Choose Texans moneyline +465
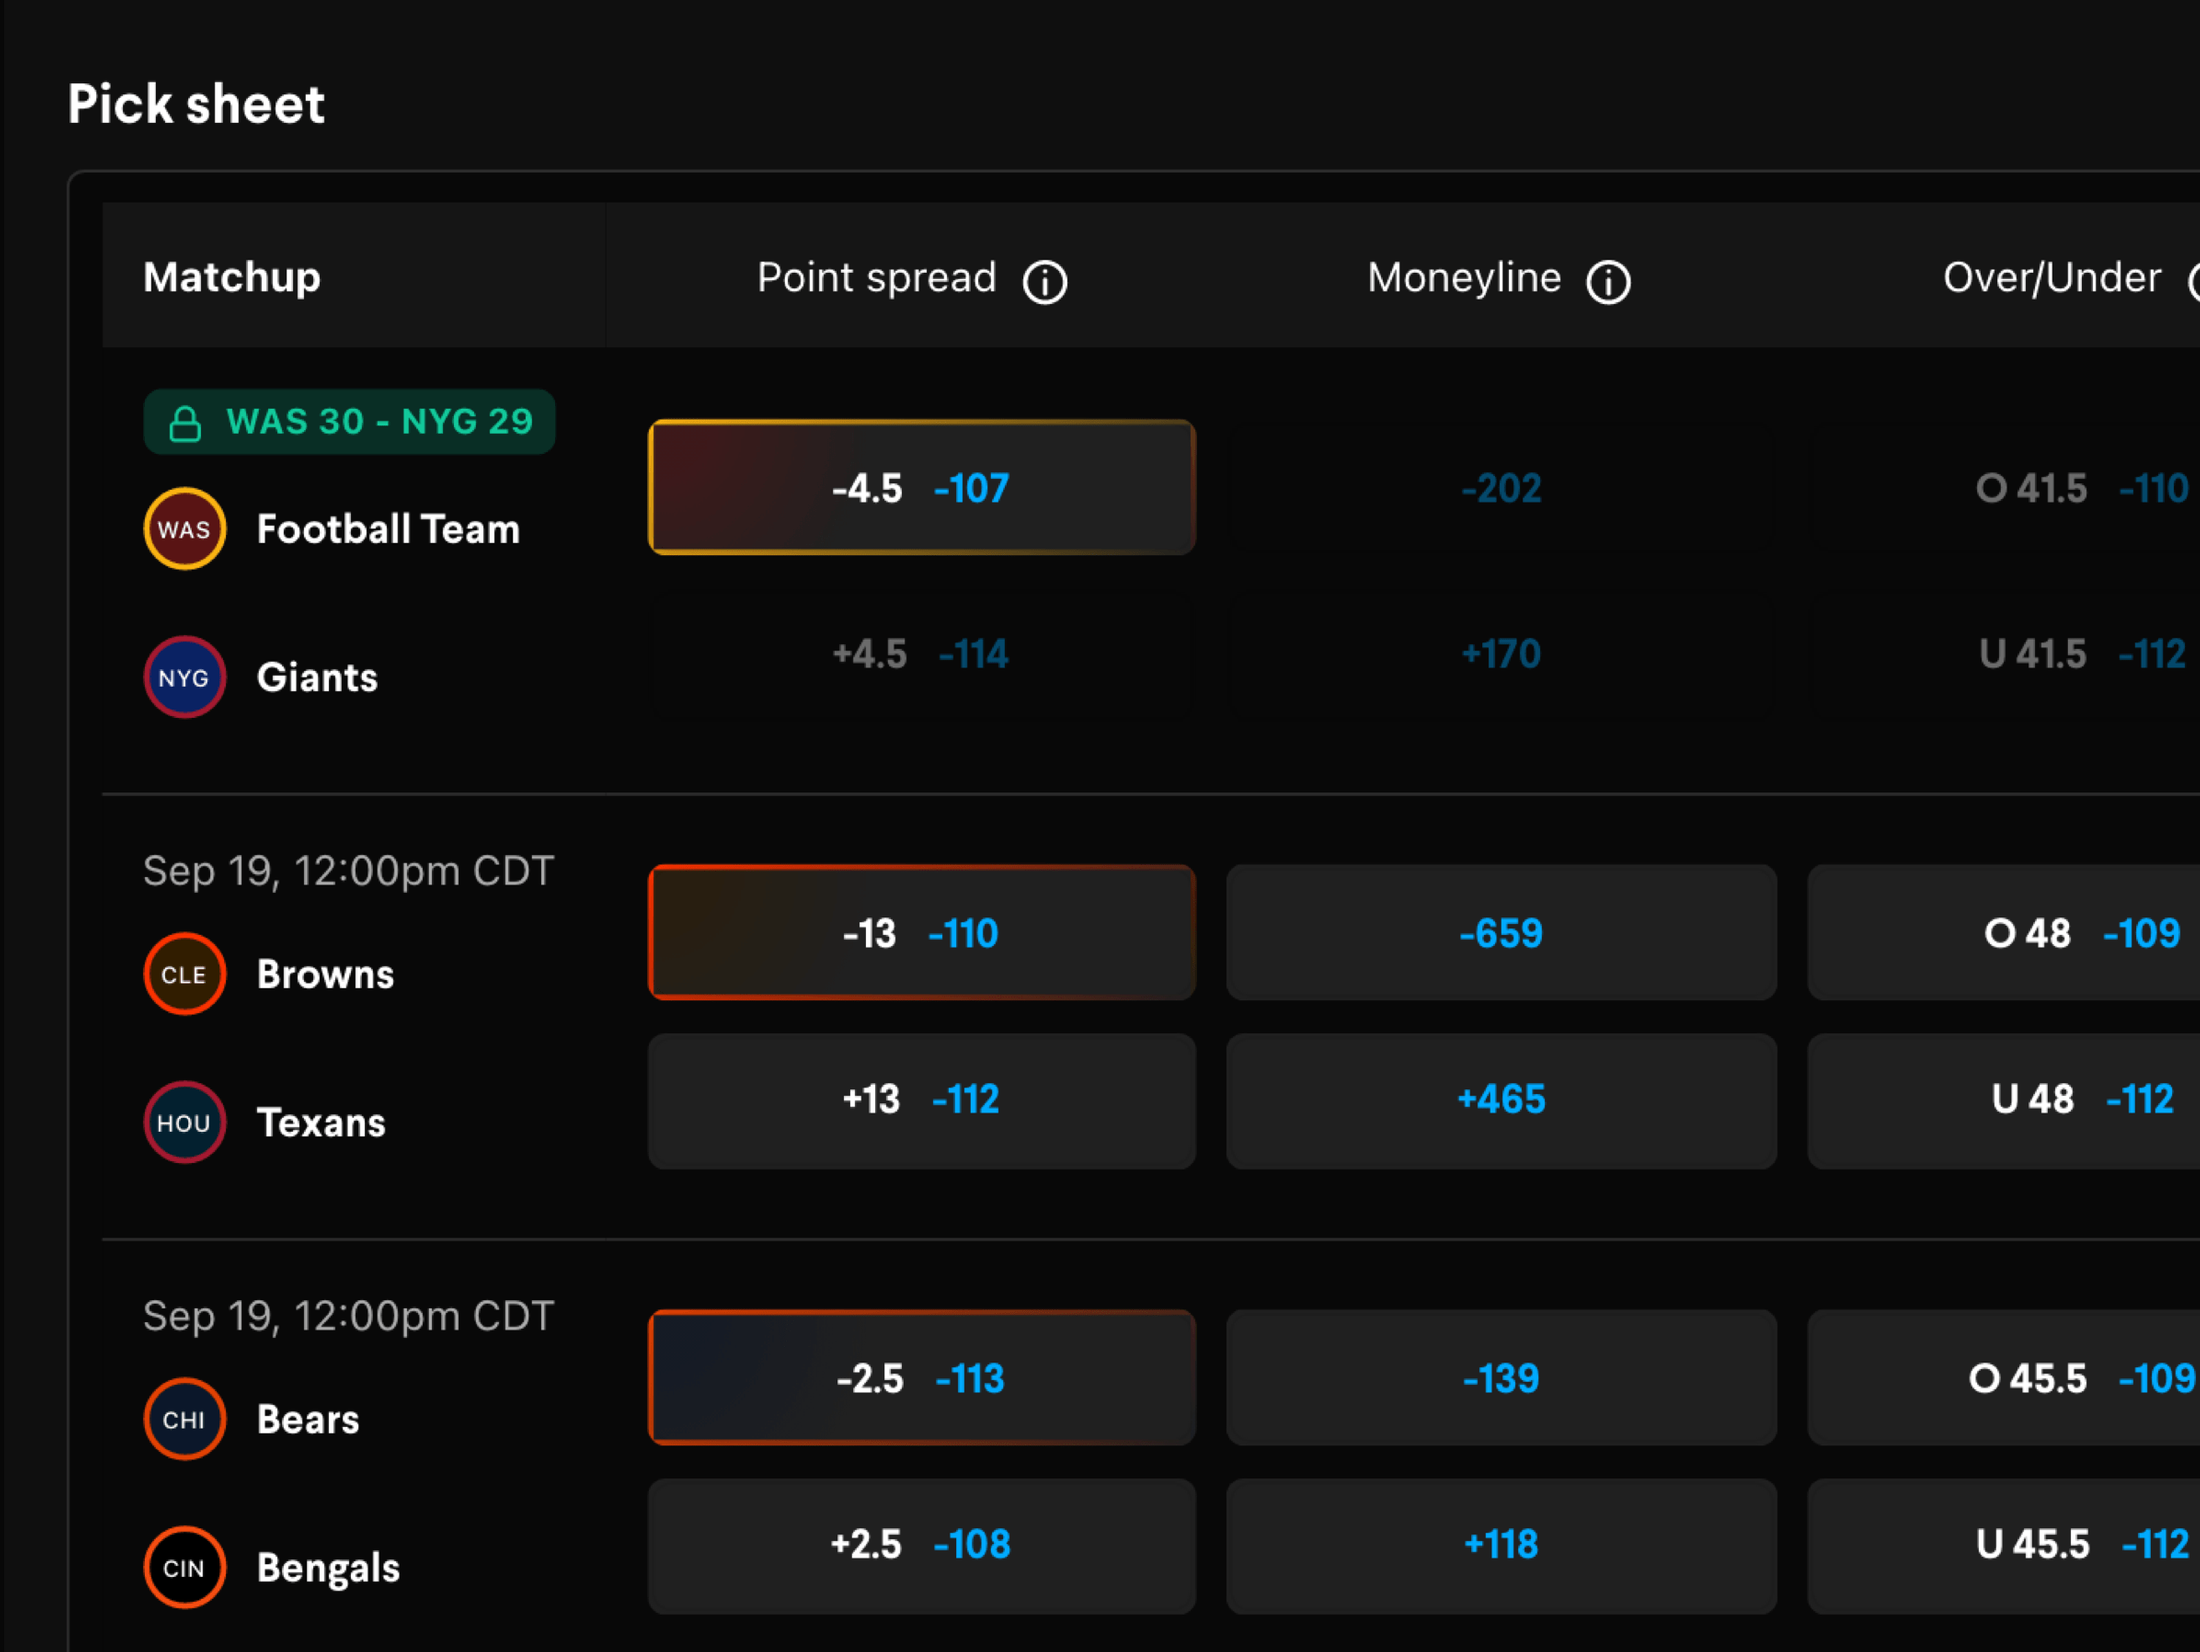This screenshot has width=2200, height=1652. coord(1500,1100)
